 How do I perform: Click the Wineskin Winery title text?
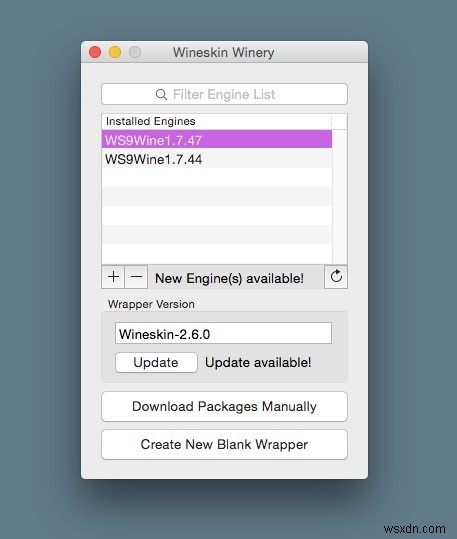224,53
